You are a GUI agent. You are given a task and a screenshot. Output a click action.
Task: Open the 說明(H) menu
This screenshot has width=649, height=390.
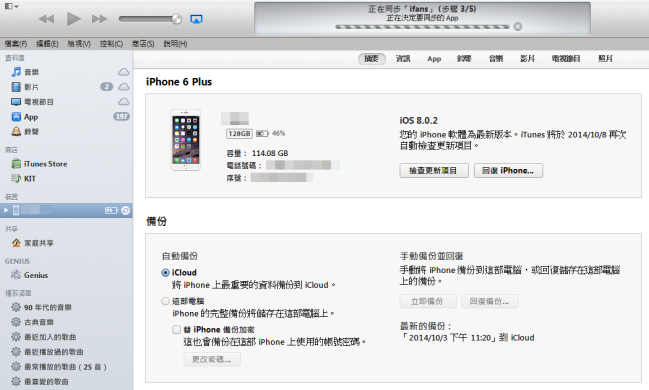tap(175, 43)
